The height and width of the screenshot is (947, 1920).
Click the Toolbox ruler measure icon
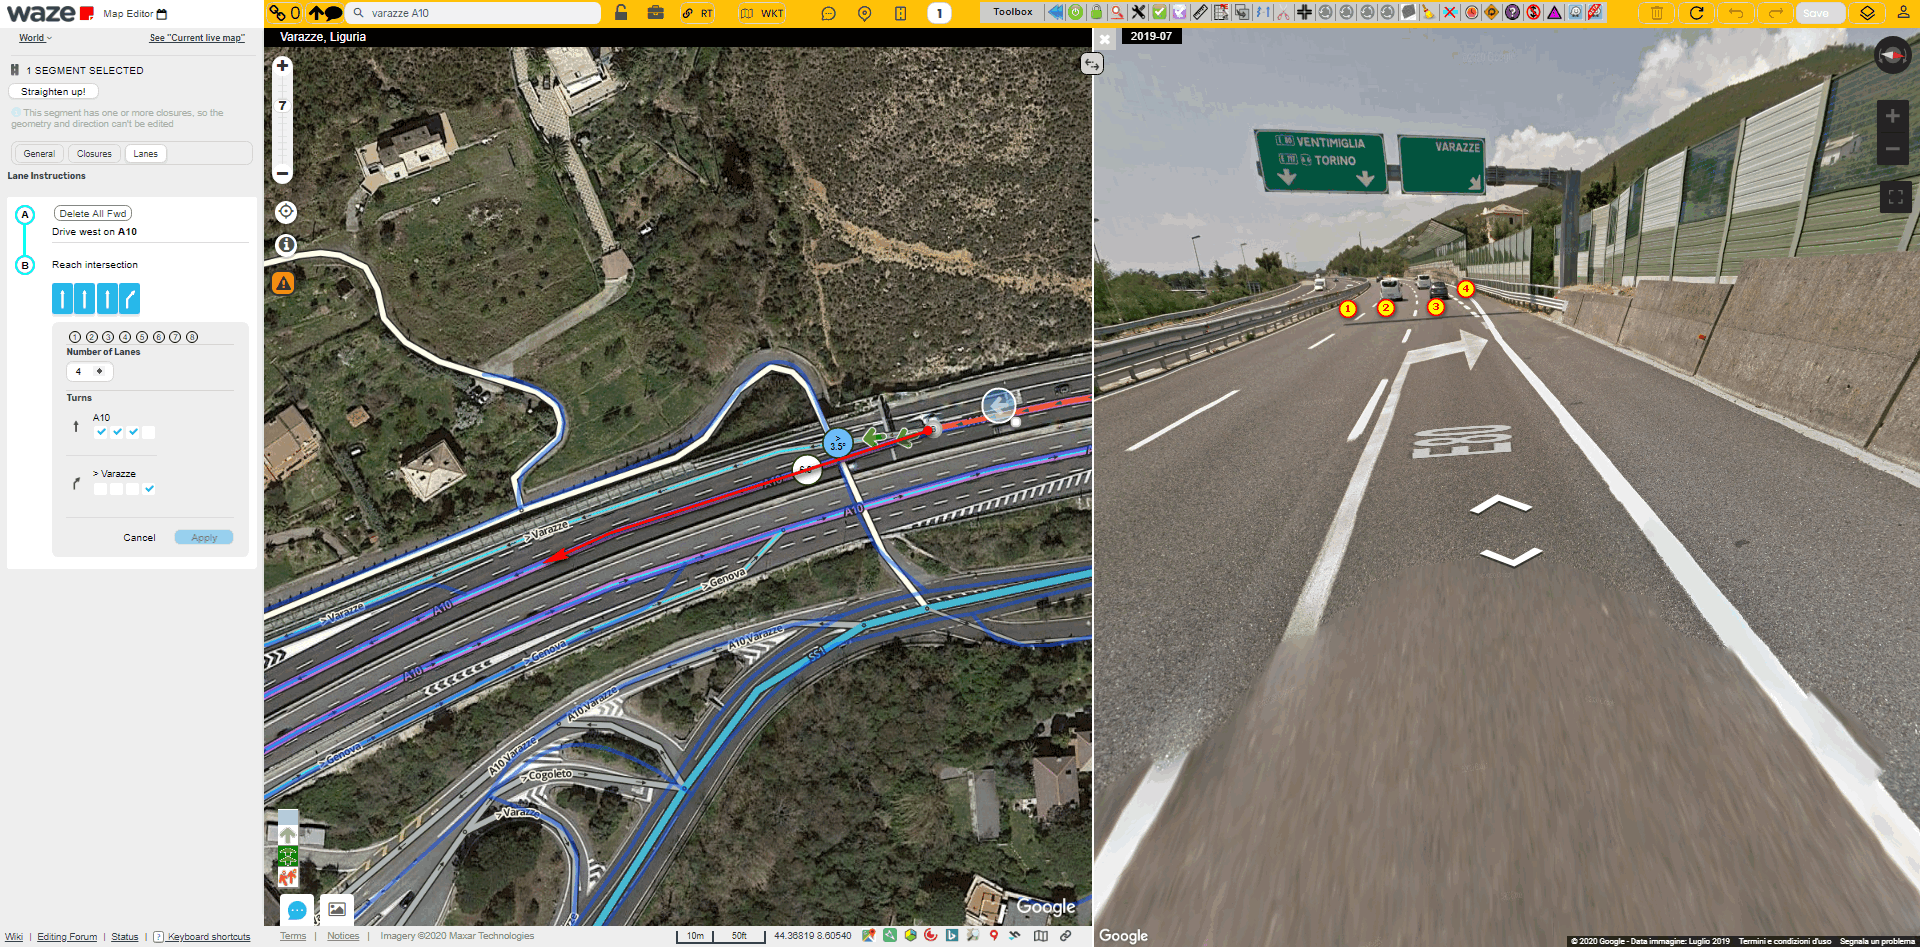coord(1200,12)
